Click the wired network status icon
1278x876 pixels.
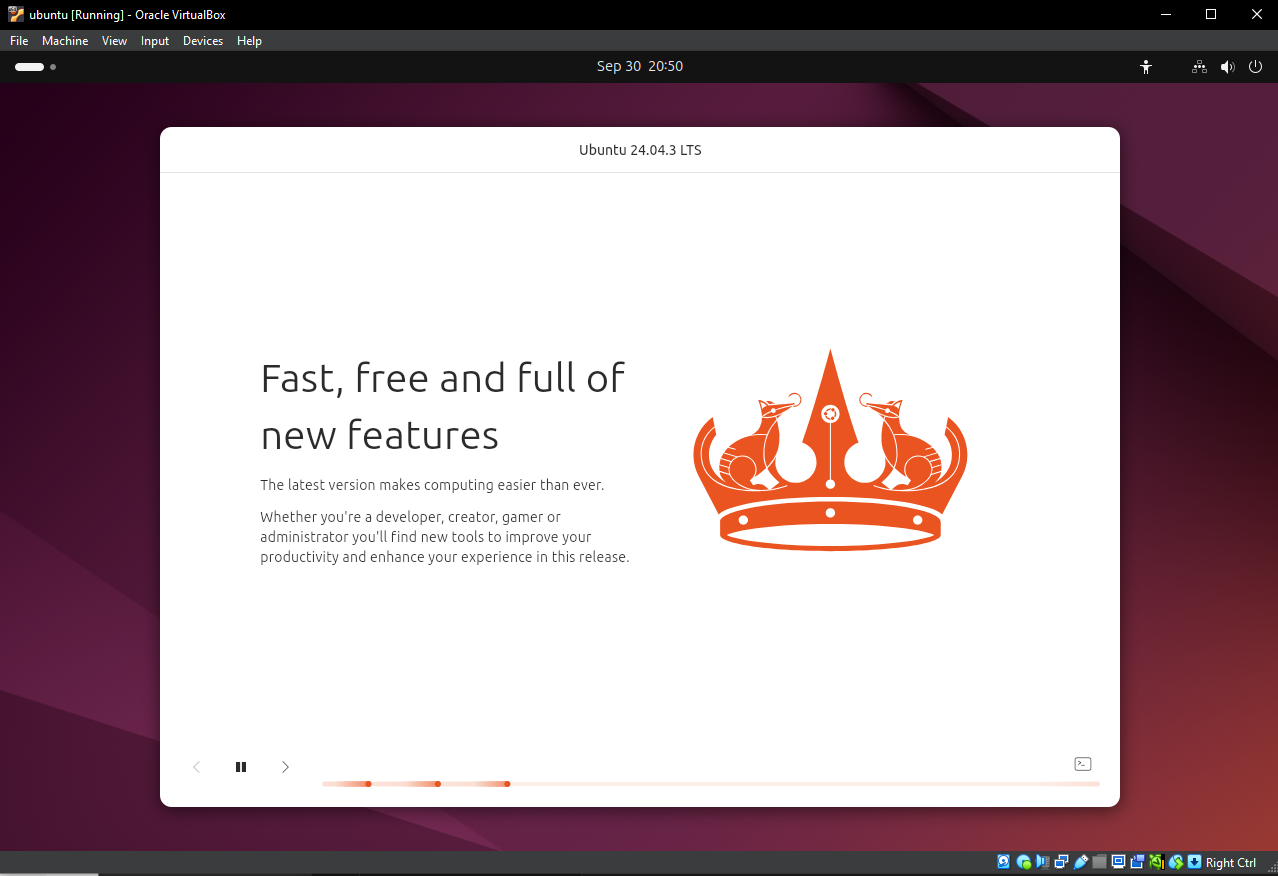click(1199, 67)
